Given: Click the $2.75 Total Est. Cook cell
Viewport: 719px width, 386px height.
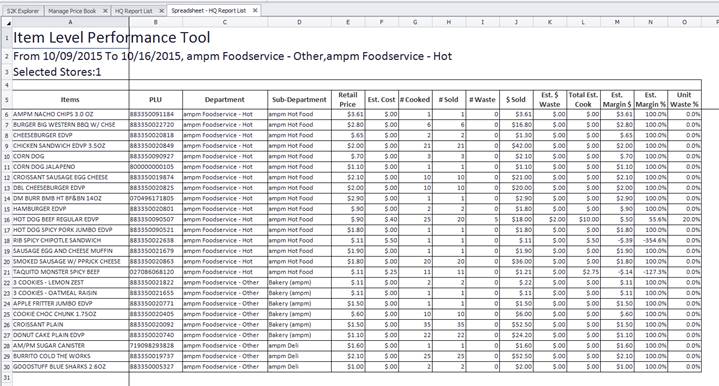Looking at the screenshot, I should 583,272.
